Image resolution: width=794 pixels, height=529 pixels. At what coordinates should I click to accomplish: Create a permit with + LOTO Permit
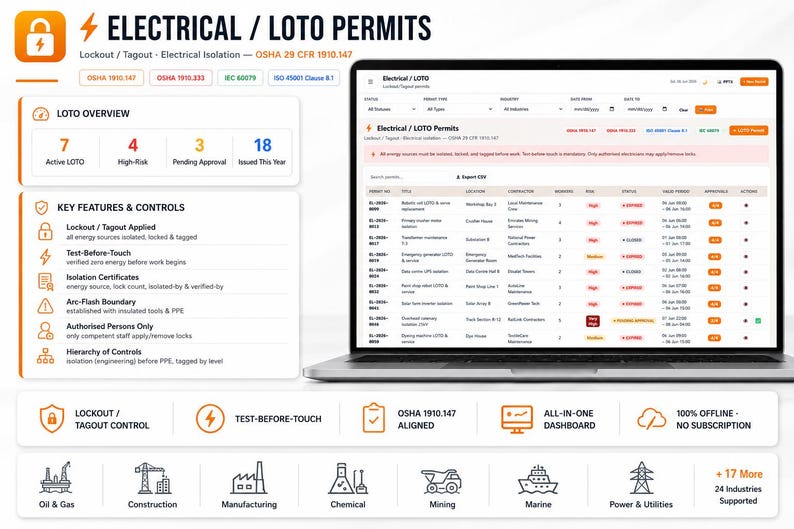[748, 130]
